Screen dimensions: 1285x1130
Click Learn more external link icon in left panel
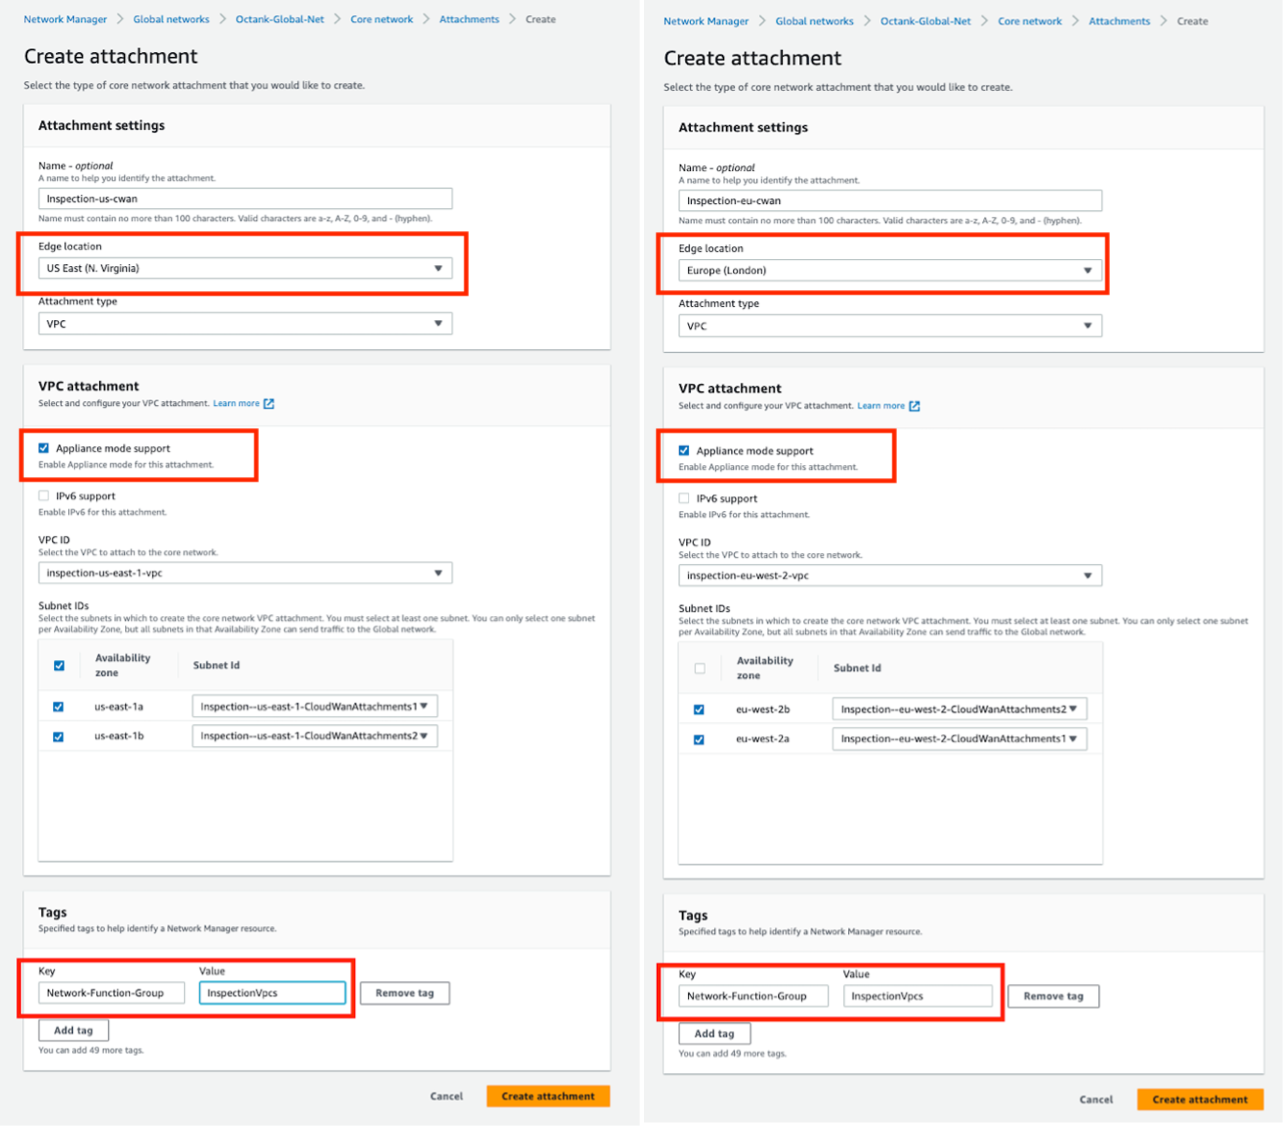pos(267,403)
